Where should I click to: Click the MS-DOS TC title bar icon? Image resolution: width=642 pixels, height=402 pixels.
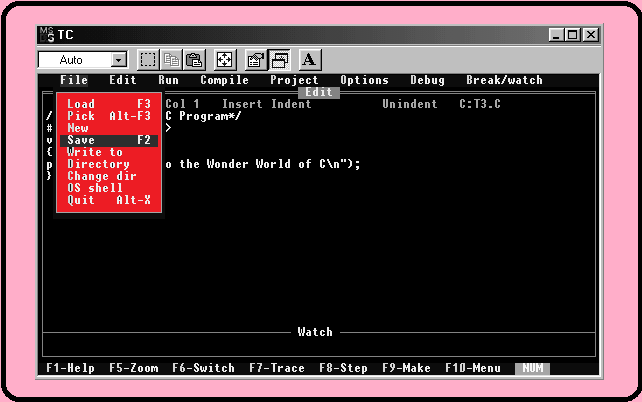47,35
